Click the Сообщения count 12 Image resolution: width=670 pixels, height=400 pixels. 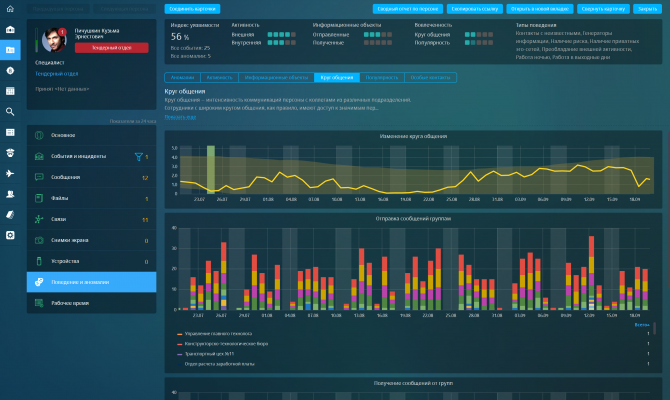145,178
